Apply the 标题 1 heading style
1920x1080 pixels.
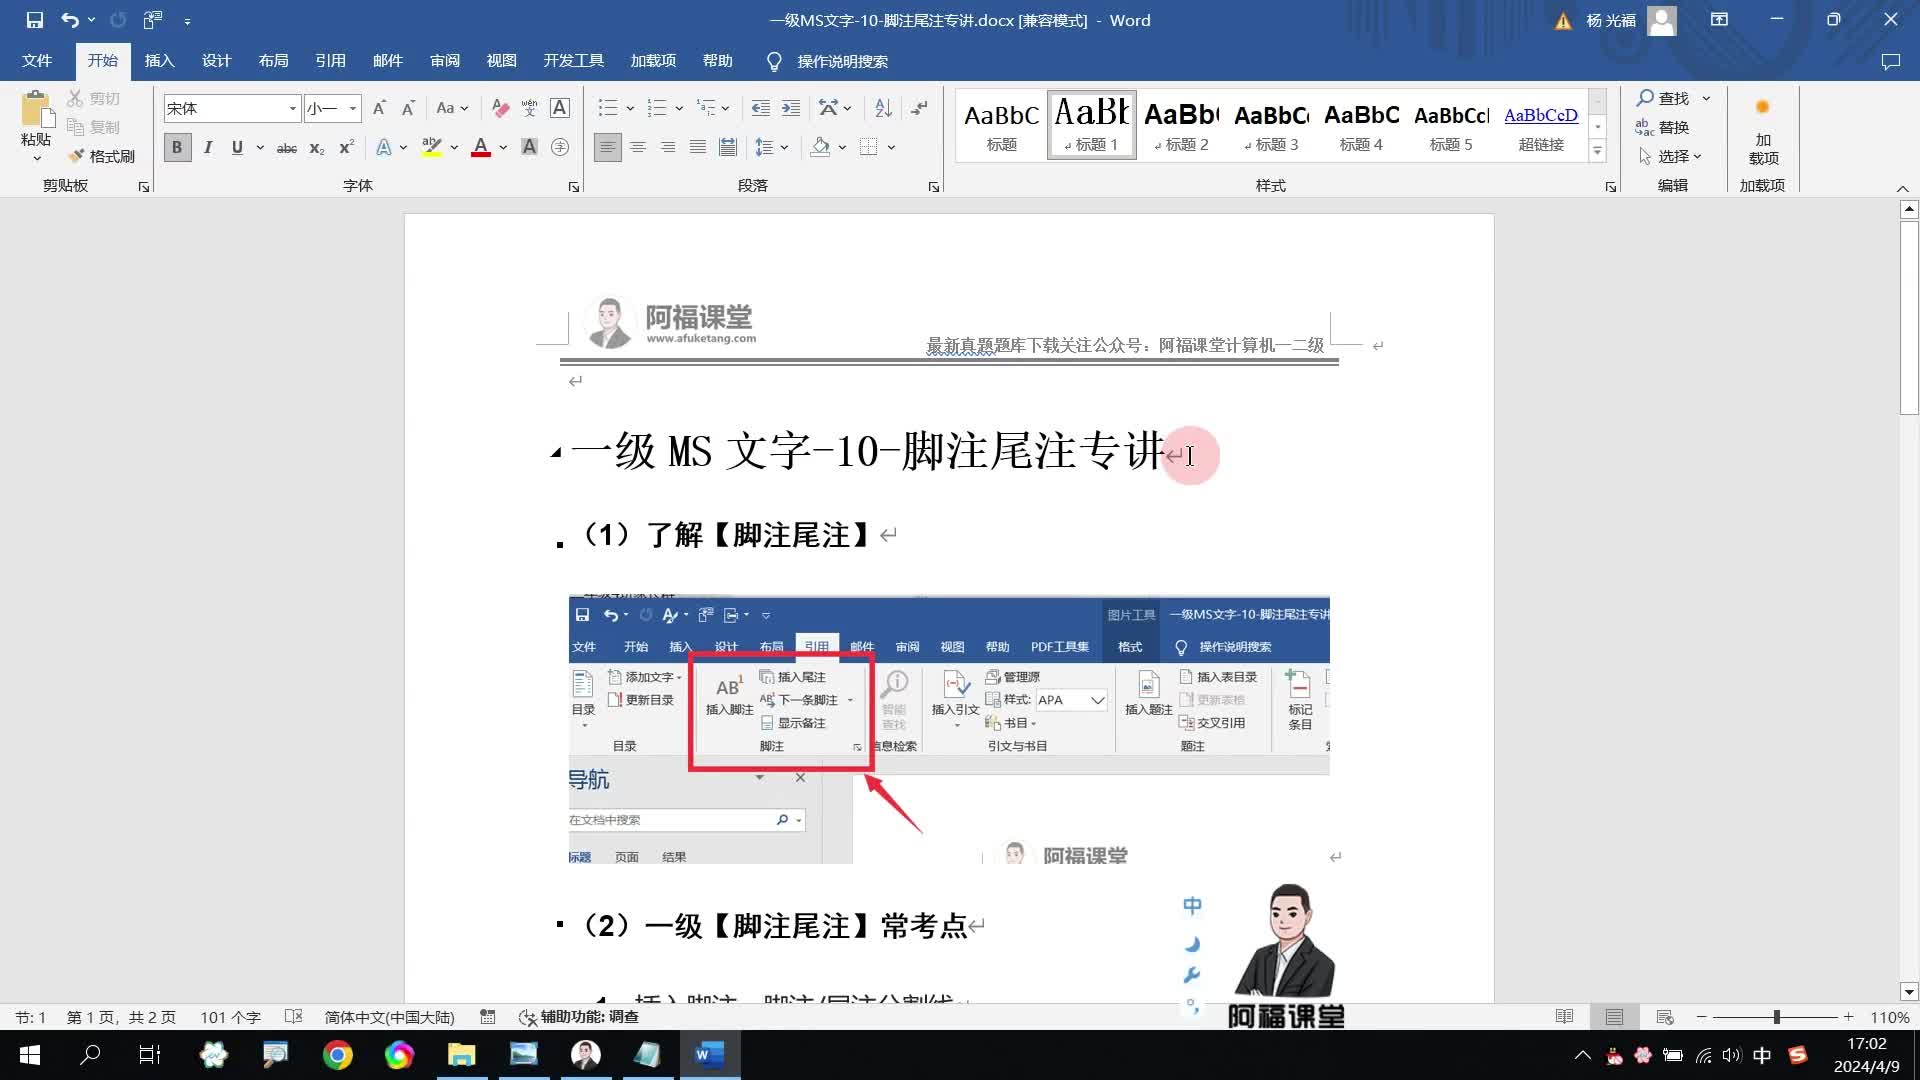click(1091, 124)
